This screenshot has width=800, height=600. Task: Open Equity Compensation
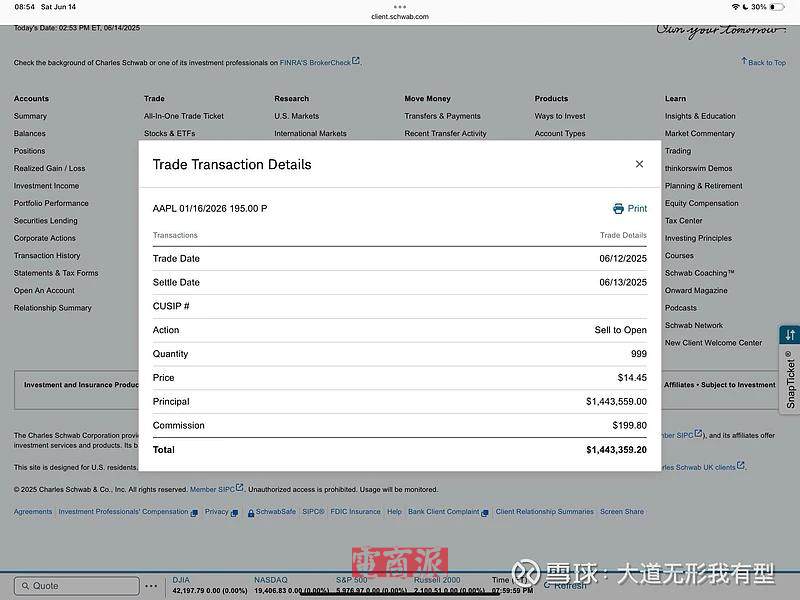pyautogui.click(x=702, y=203)
